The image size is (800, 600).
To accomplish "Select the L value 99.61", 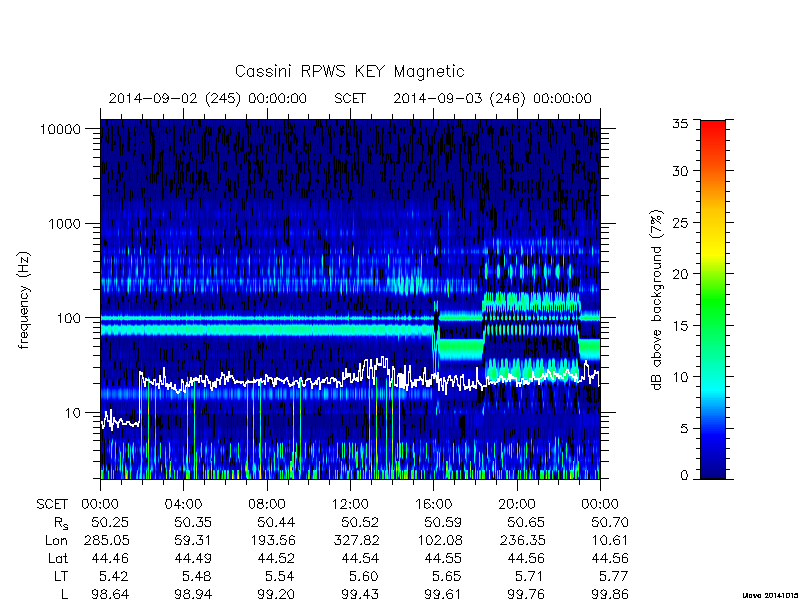I will click(x=442, y=594).
